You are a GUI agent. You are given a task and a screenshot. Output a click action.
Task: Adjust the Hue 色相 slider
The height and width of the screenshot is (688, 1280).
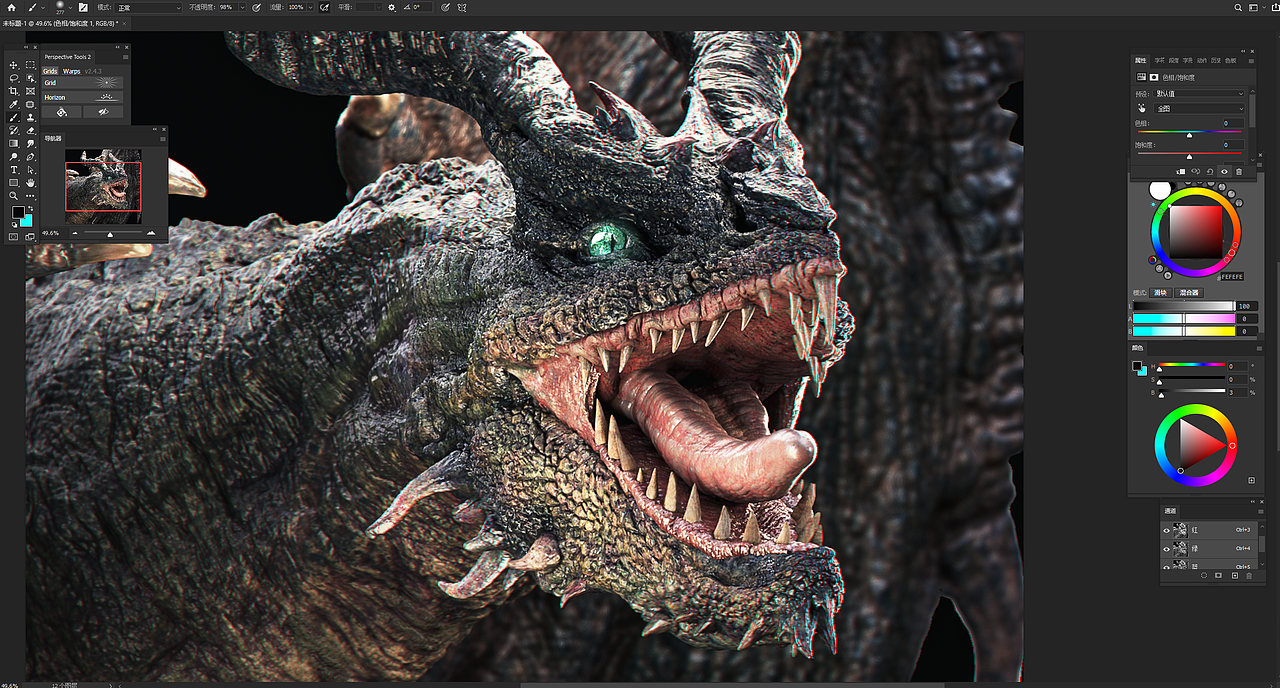[x=1189, y=133]
